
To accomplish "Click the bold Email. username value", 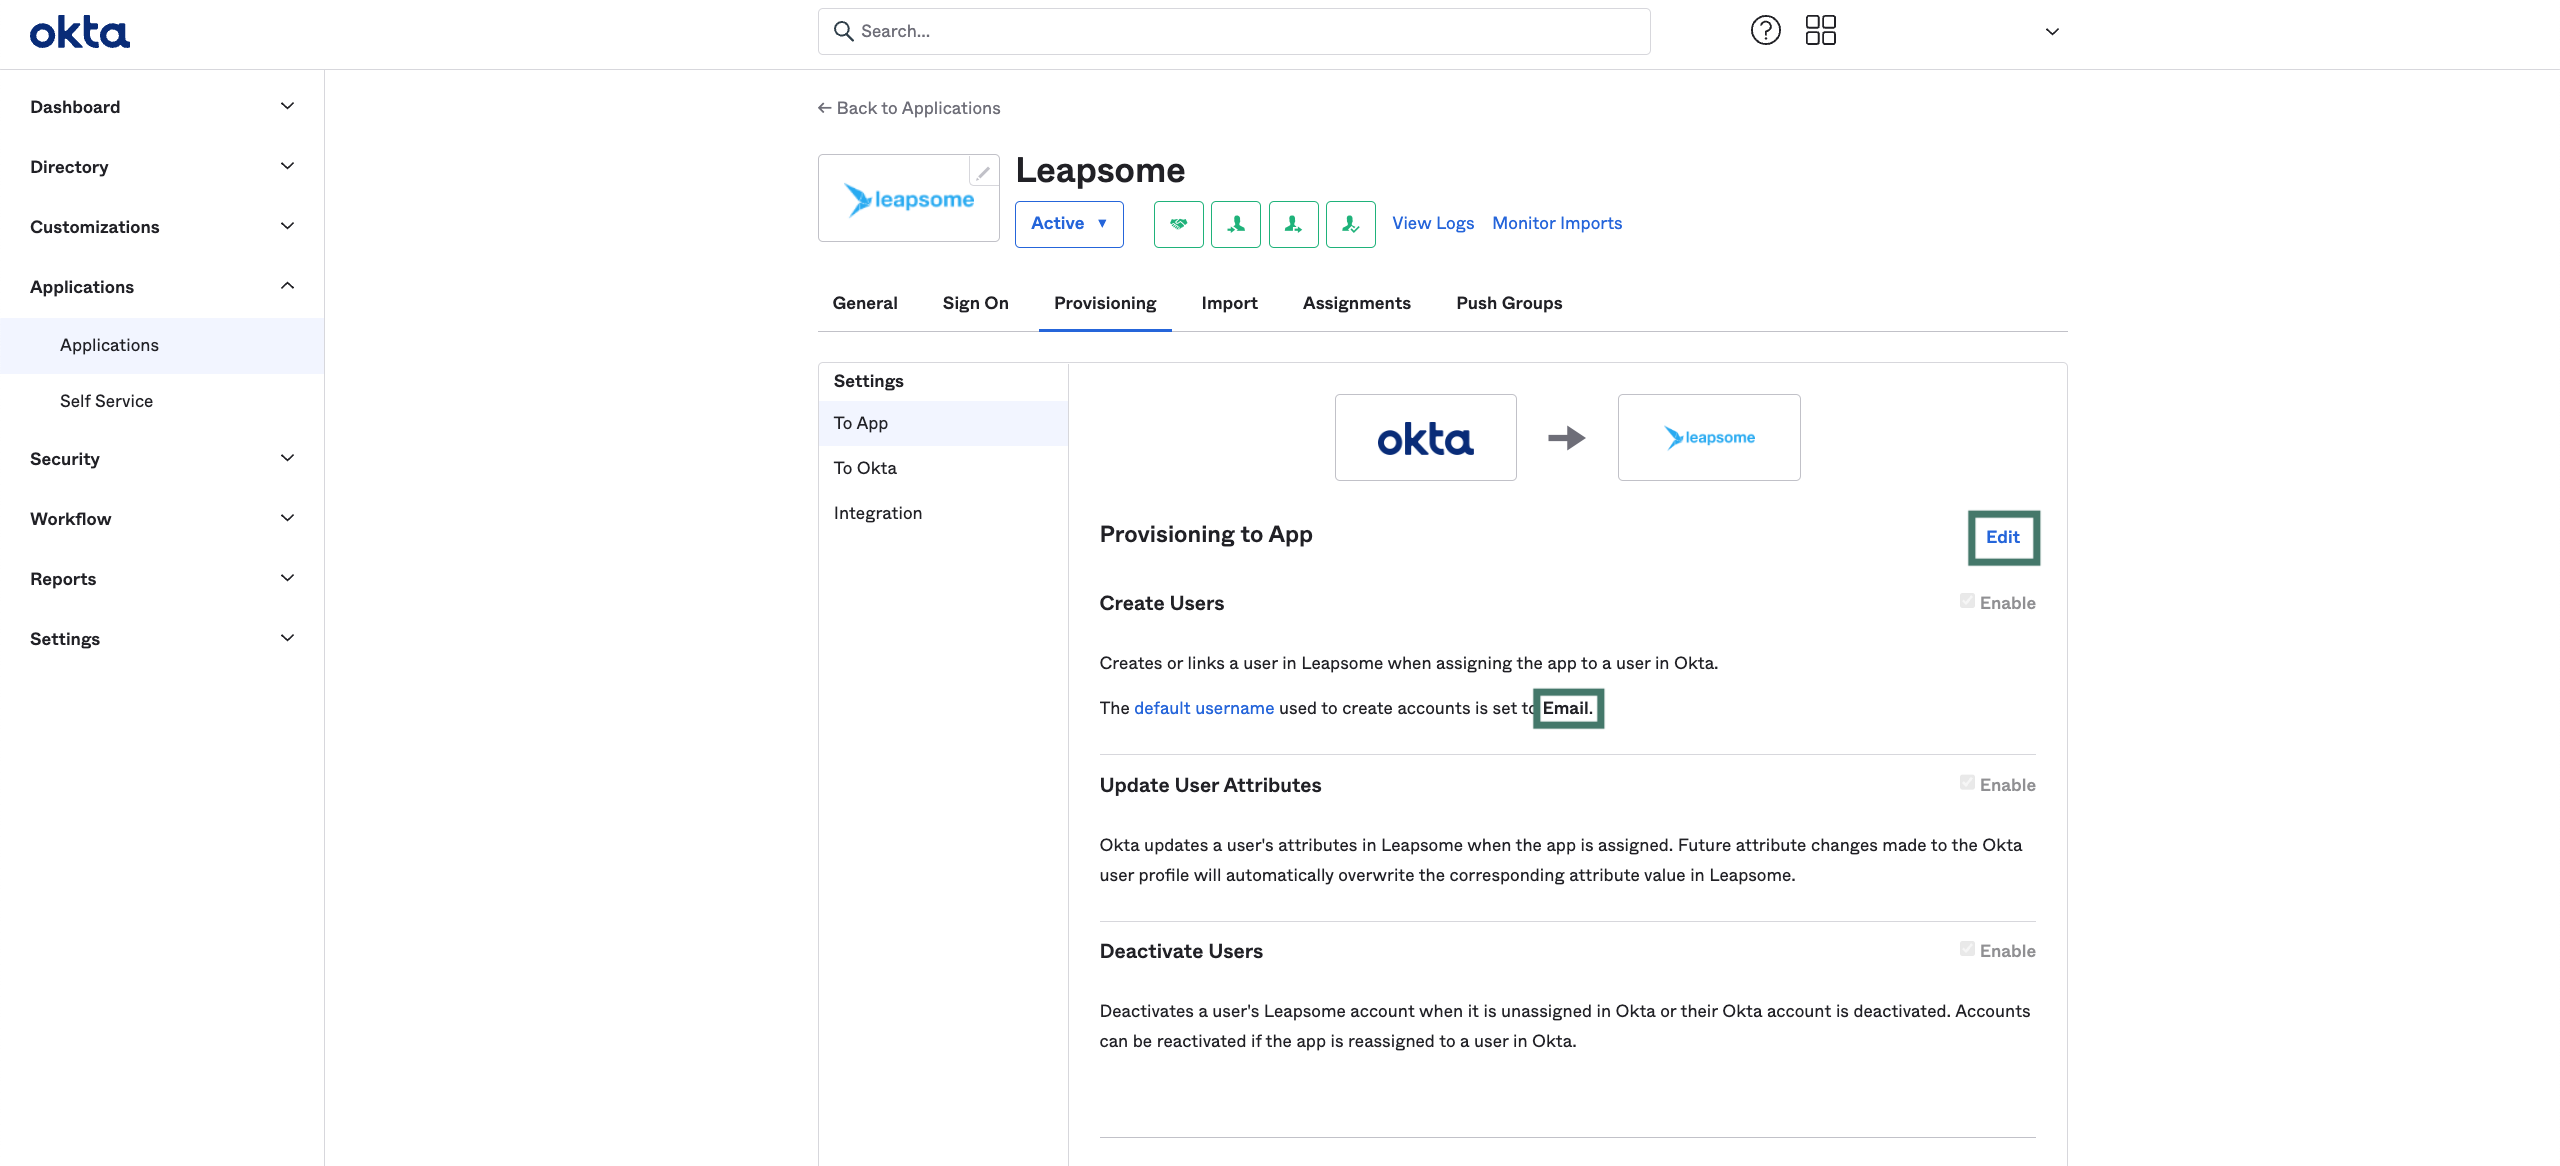I will [1568, 708].
